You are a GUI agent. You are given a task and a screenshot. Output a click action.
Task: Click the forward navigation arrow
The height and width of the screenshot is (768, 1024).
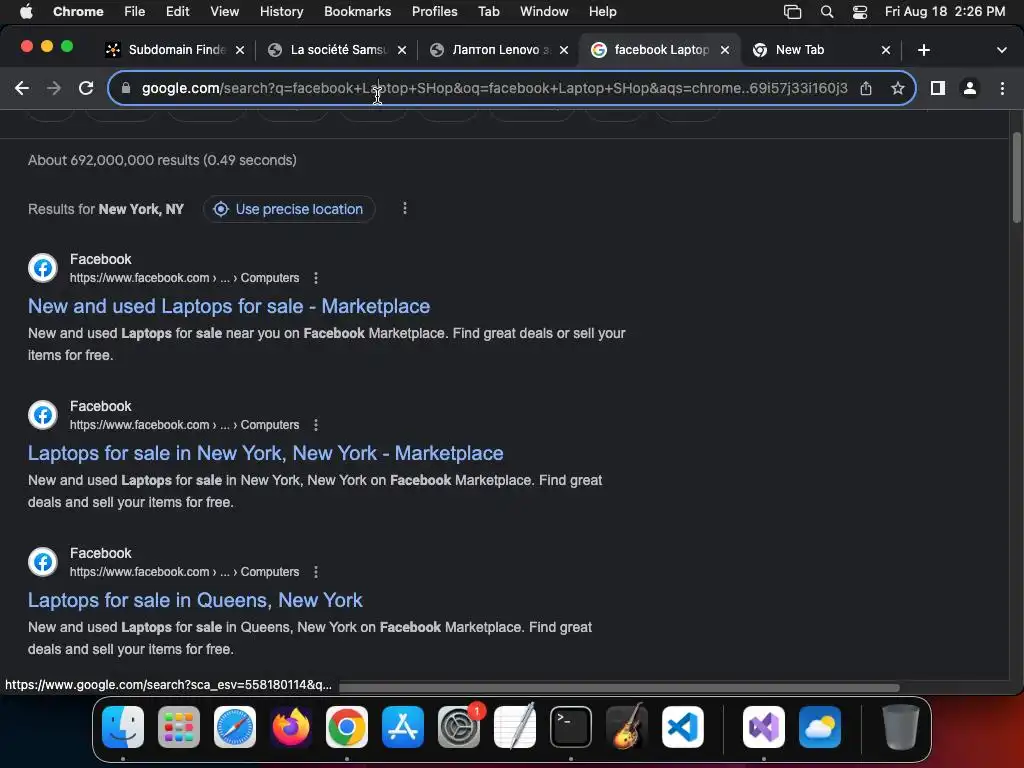click(54, 88)
